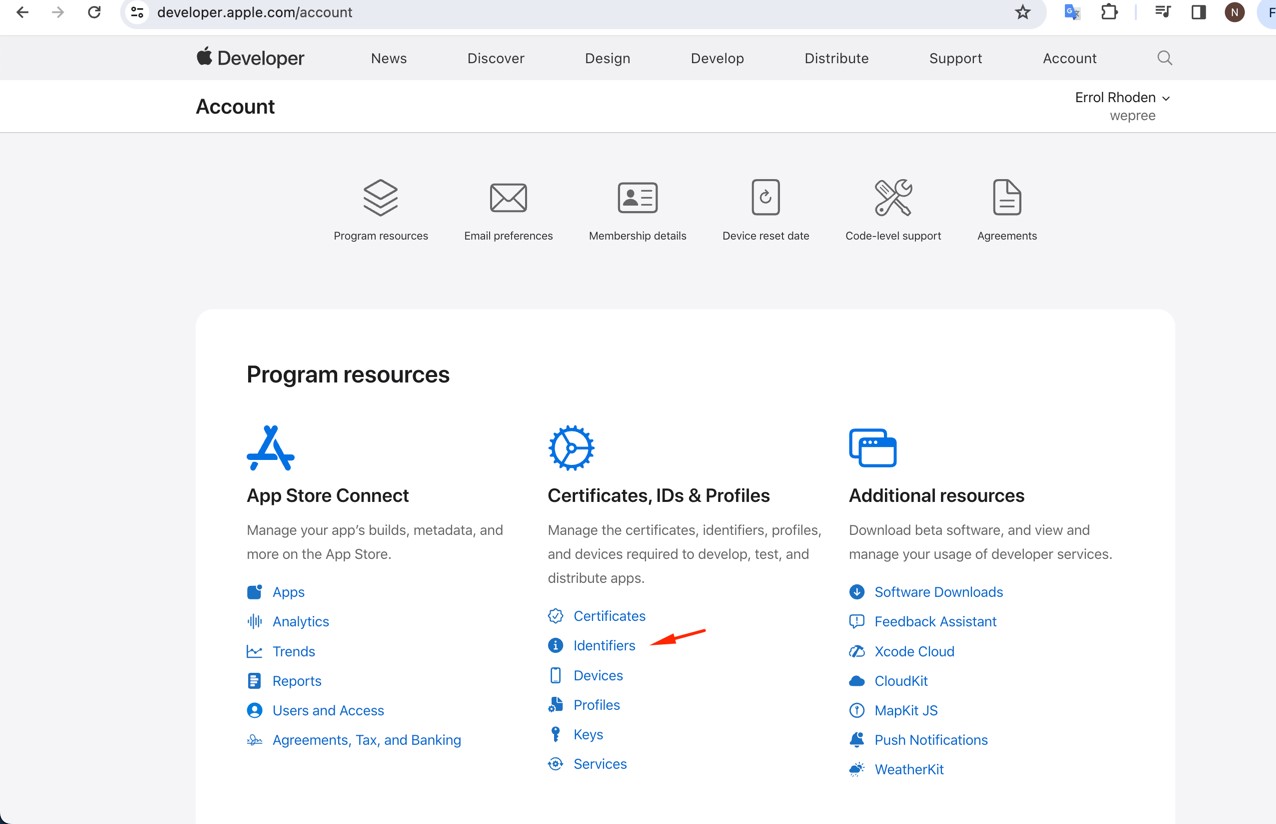Viewport: 1276px width, 824px height.
Task: Click the icon beside the Apps link
Action: click(x=255, y=592)
